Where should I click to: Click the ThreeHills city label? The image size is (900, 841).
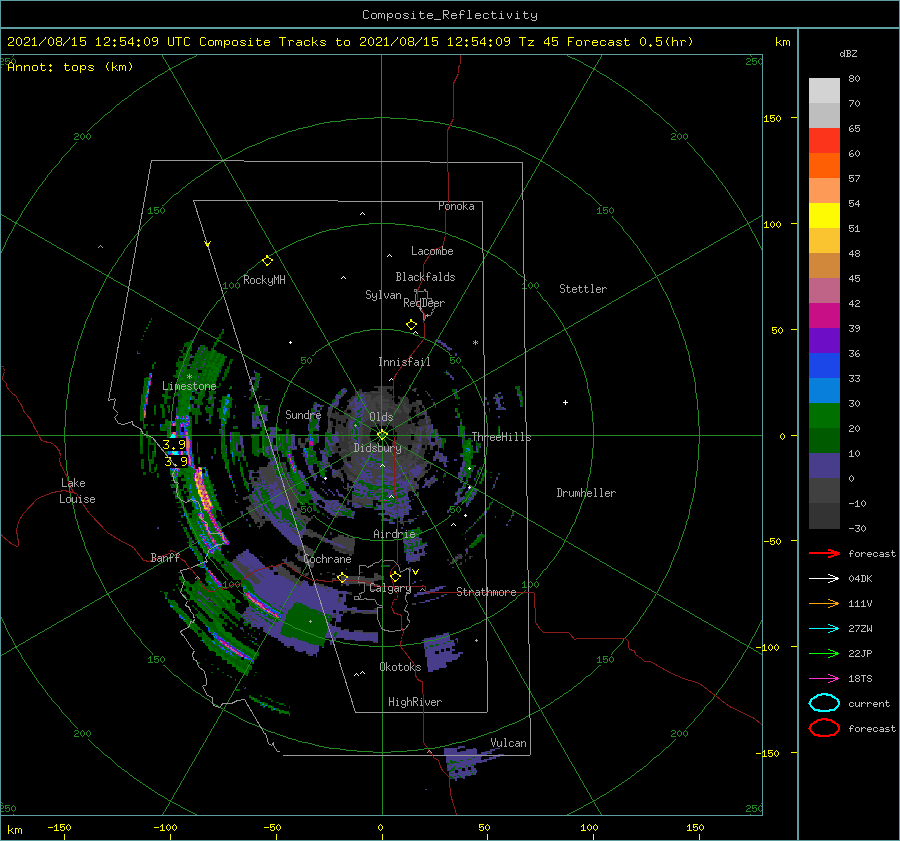[x=501, y=437]
